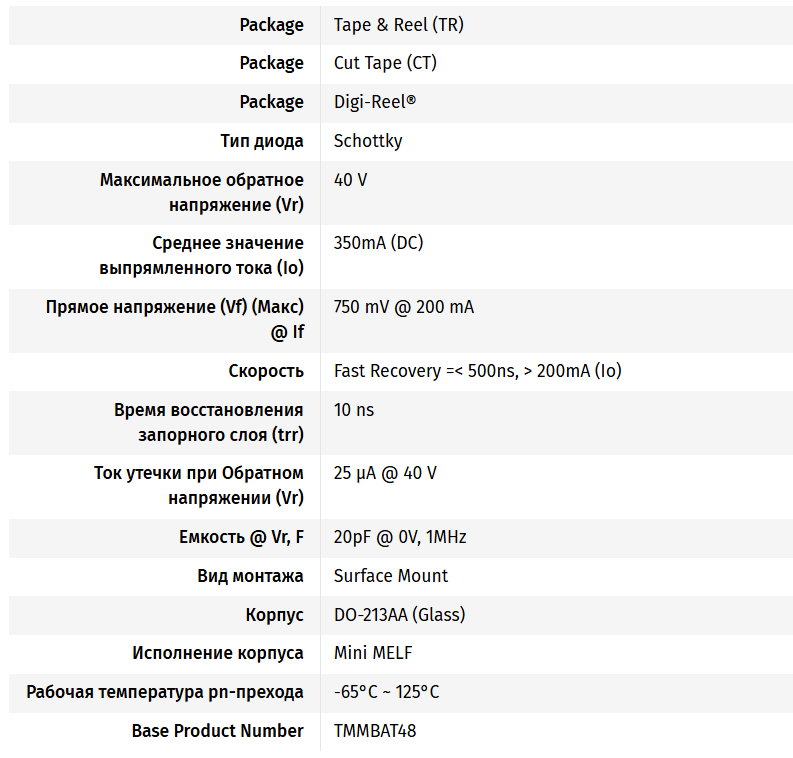Select the Digi-Reel® package value
The width and height of the screenshot is (793, 758).
(374, 102)
